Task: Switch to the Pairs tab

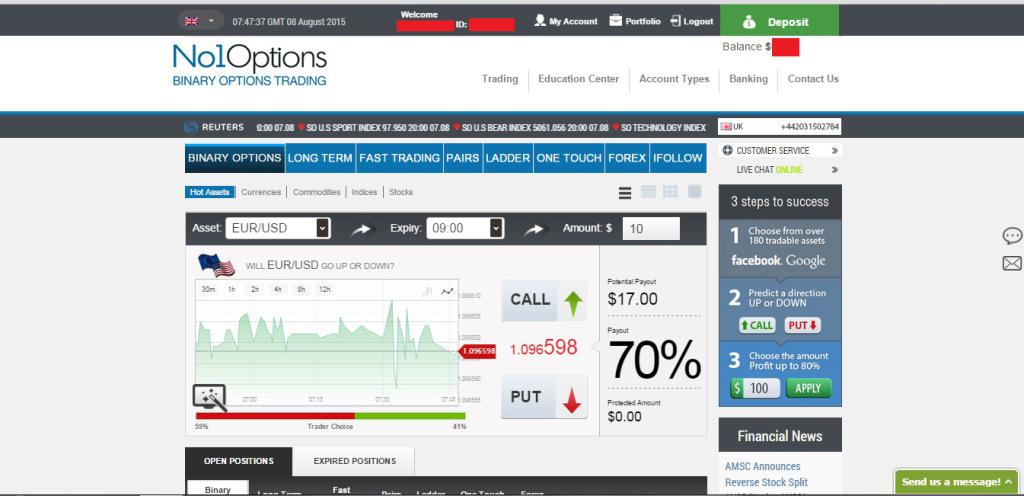Action: [x=463, y=158]
